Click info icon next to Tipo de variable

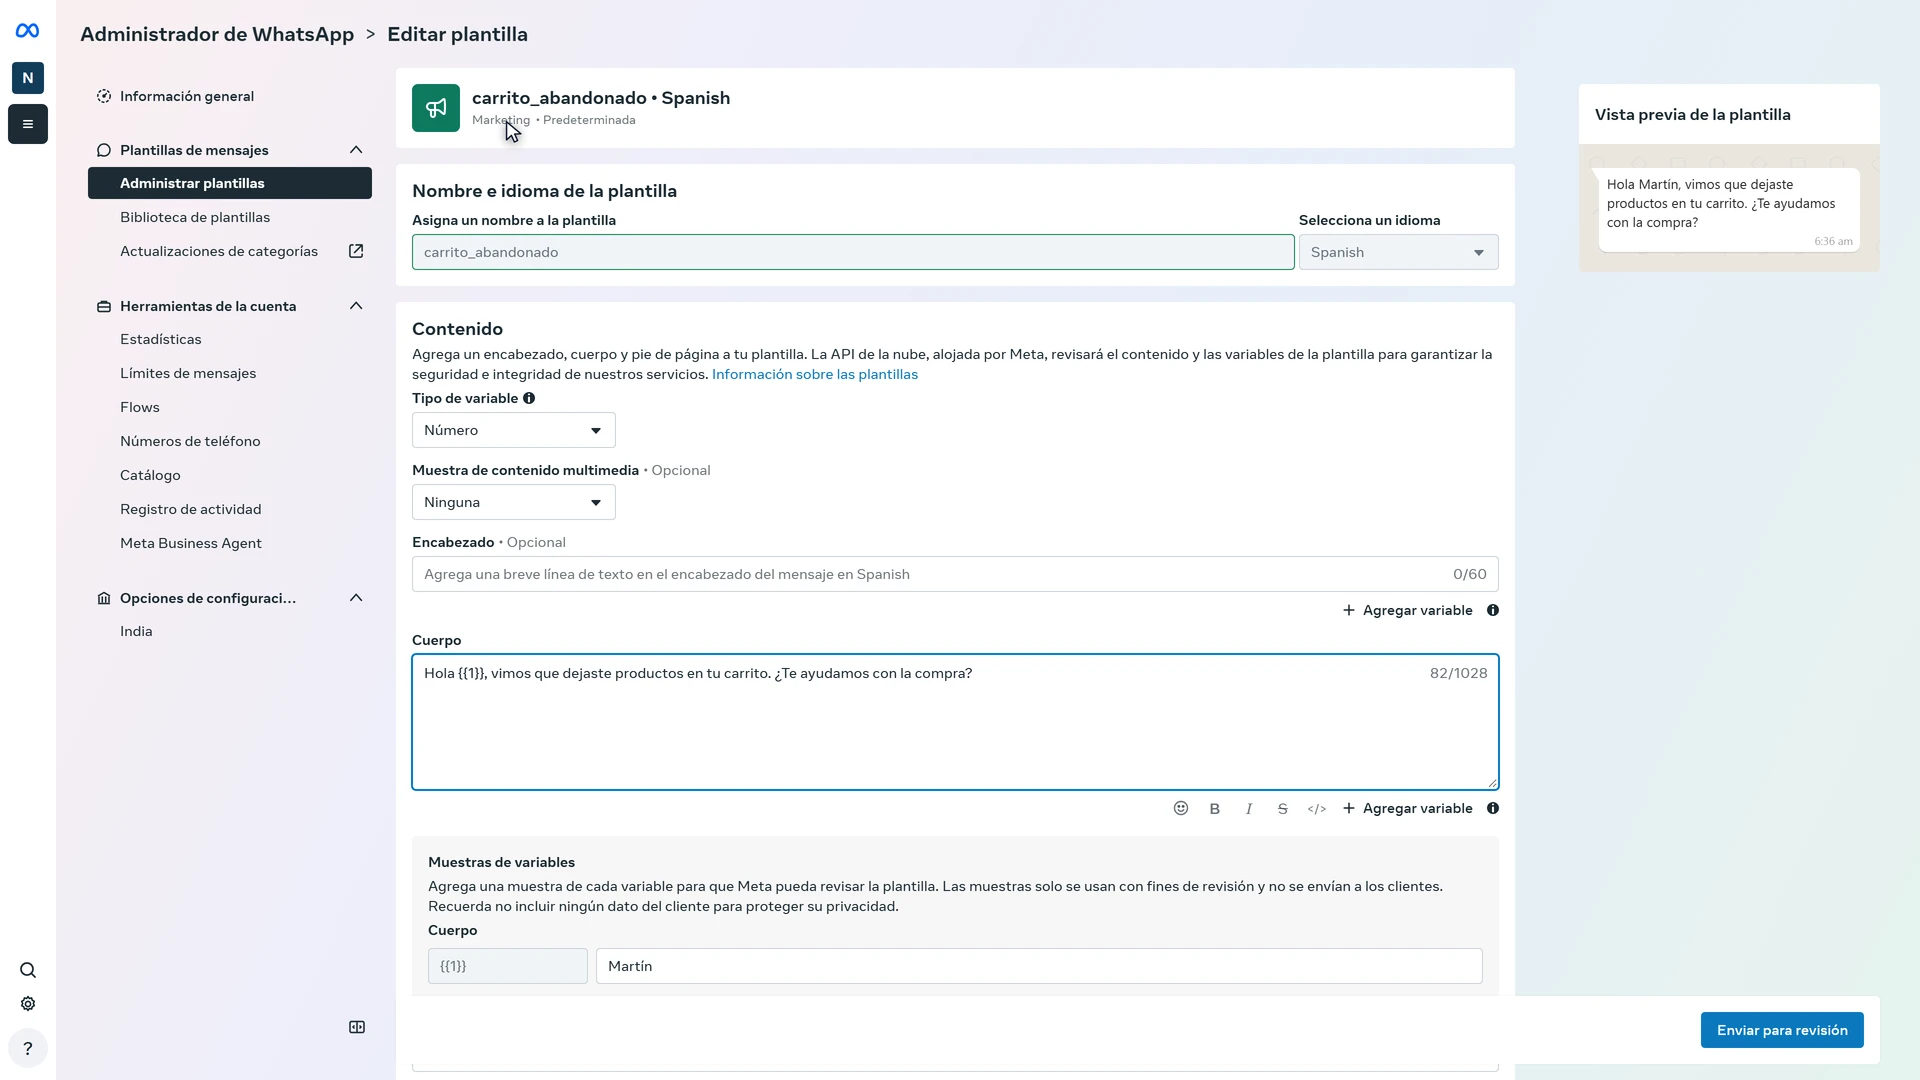(529, 398)
